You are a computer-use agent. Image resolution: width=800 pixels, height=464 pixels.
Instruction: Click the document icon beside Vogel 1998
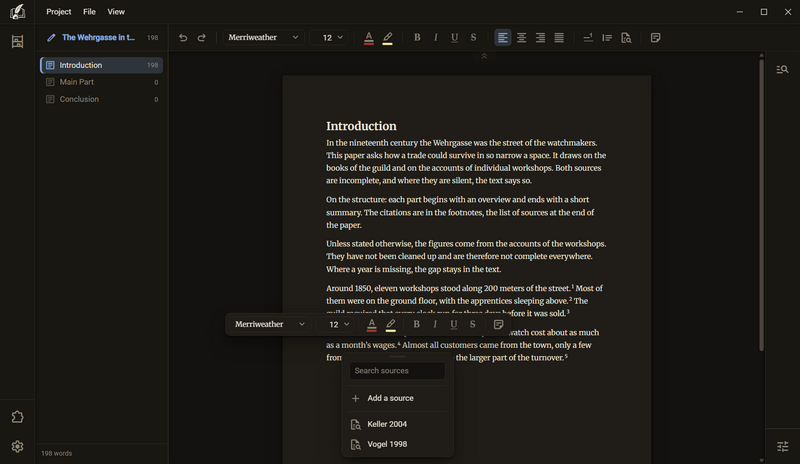356,445
